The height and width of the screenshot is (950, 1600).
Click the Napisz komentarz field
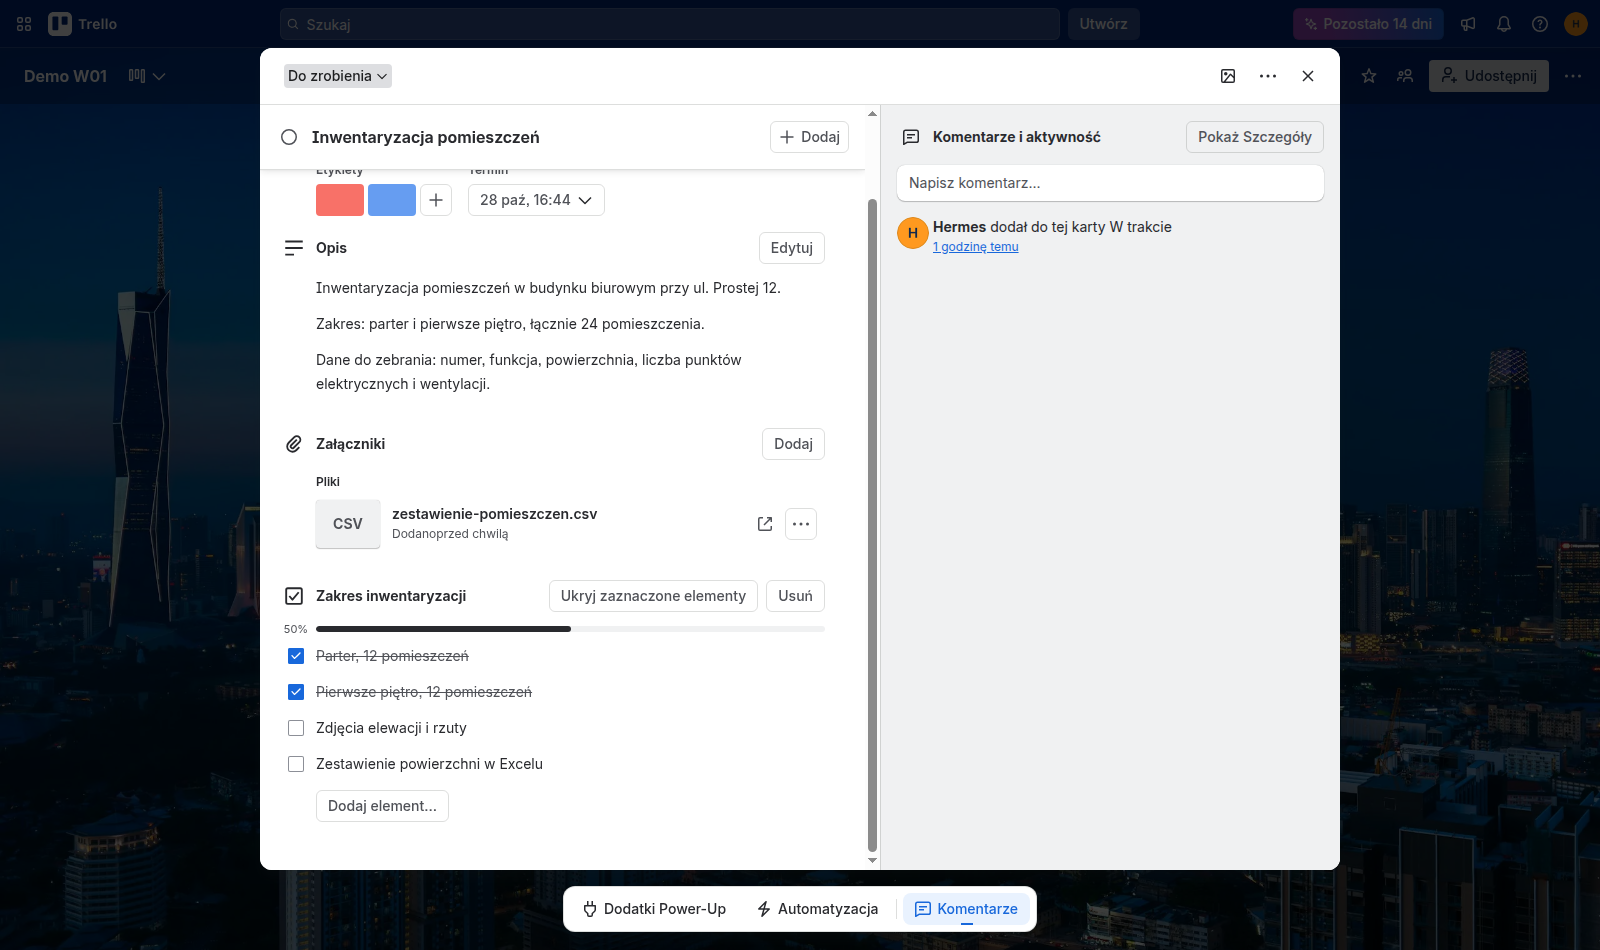pos(1110,183)
